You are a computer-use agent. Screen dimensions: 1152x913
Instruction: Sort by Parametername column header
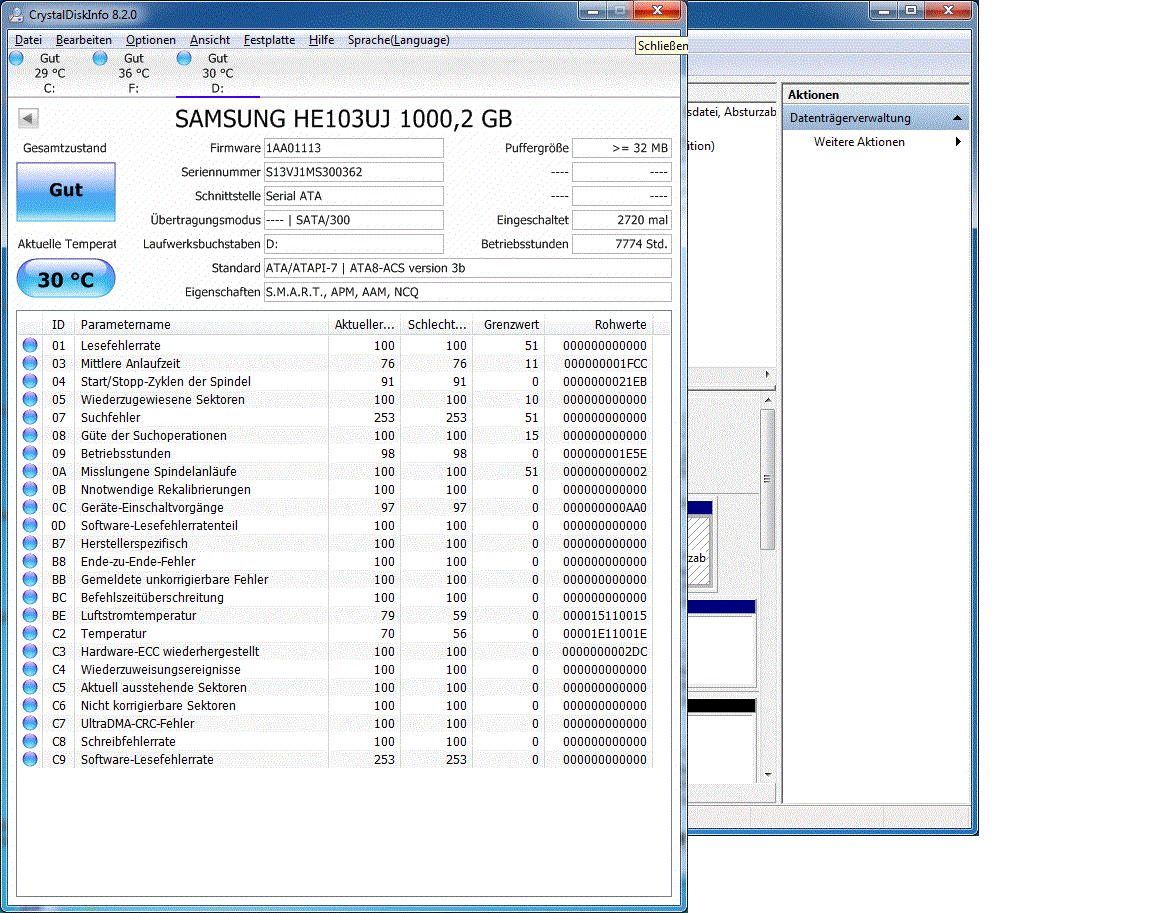point(201,324)
